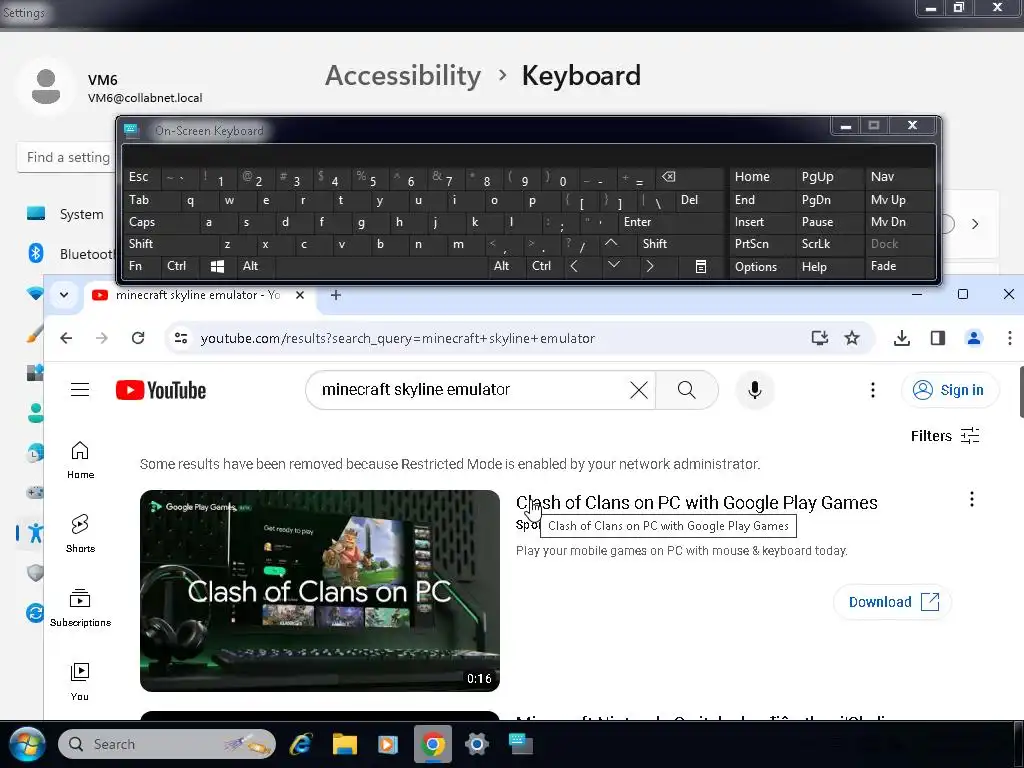1024x768 pixels.
Task: Open more actions for Clash of Clans ad
Action: pyautogui.click(x=972, y=500)
